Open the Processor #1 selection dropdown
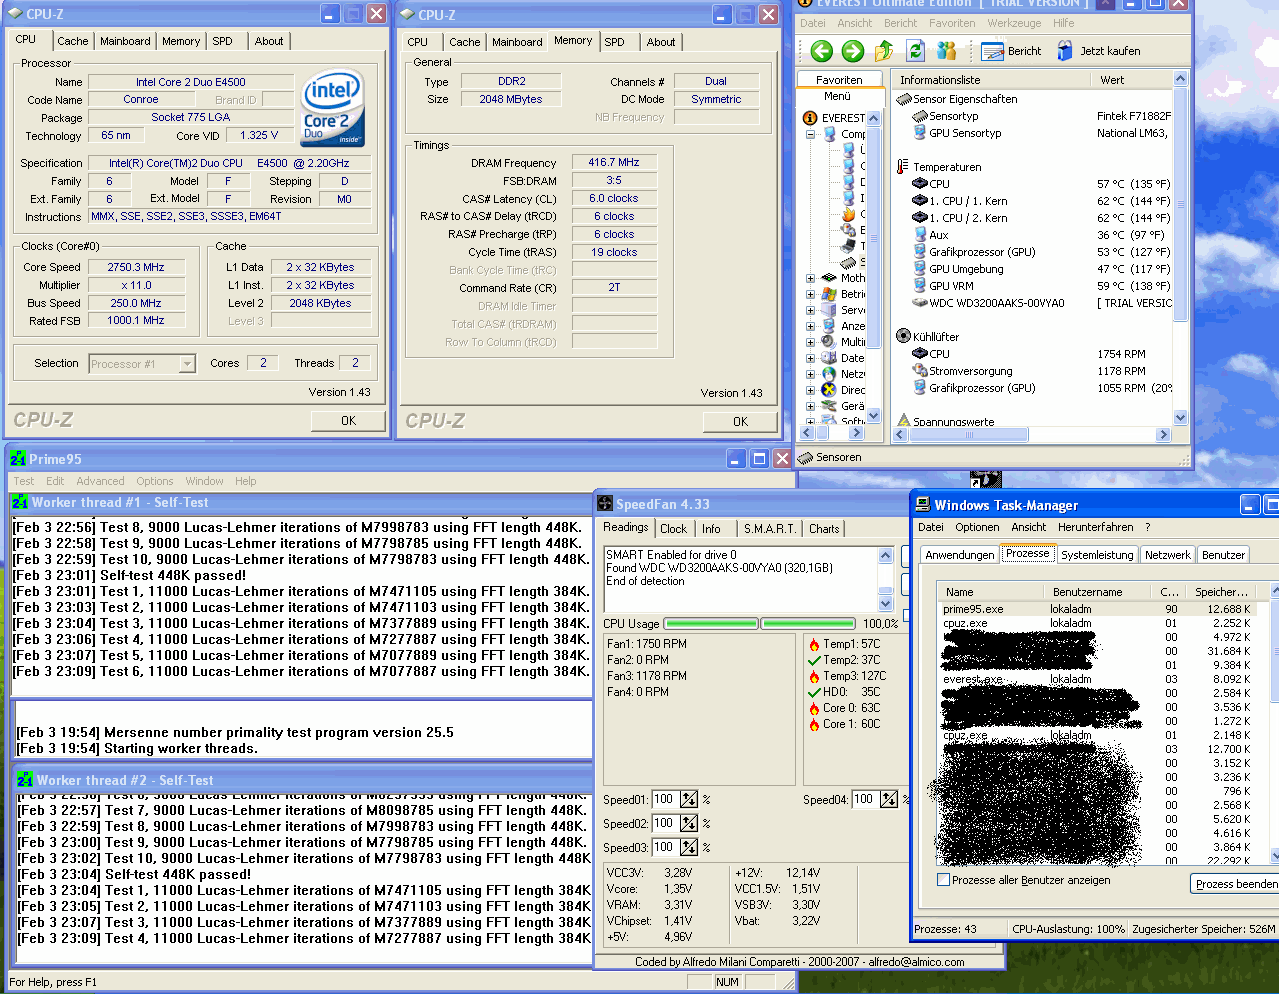Screen dimensions: 1279x994 tap(187, 364)
